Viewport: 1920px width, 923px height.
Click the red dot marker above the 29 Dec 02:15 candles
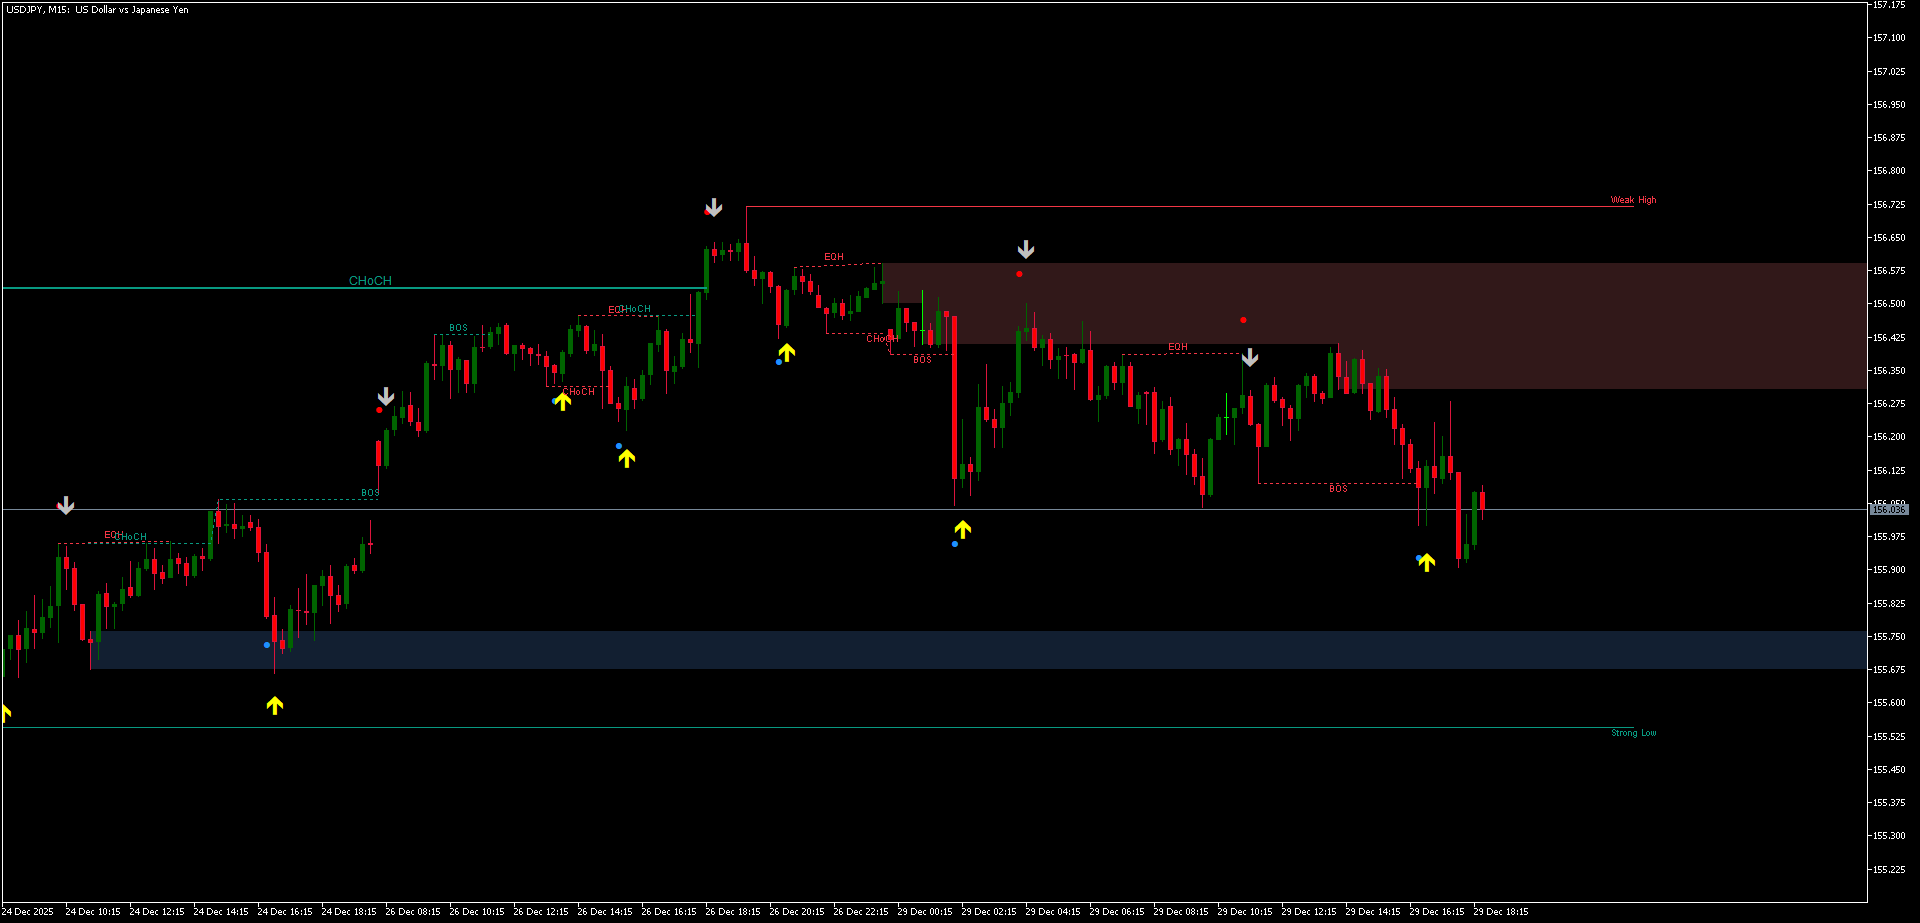(1018, 273)
